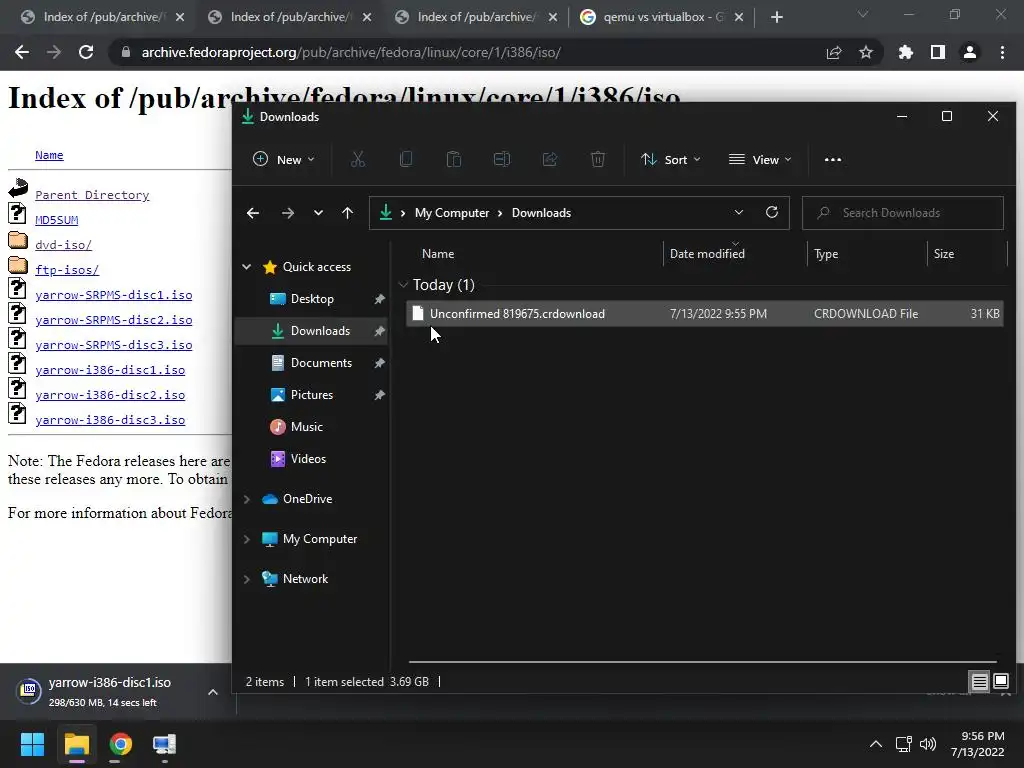Click the Search Downloads field
1024x768 pixels.
[x=903, y=213]
